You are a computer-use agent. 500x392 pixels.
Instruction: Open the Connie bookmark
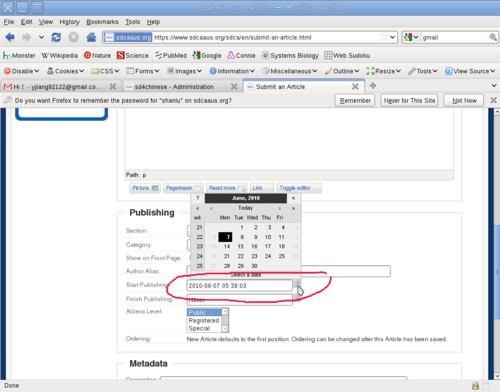coord(241,55)
